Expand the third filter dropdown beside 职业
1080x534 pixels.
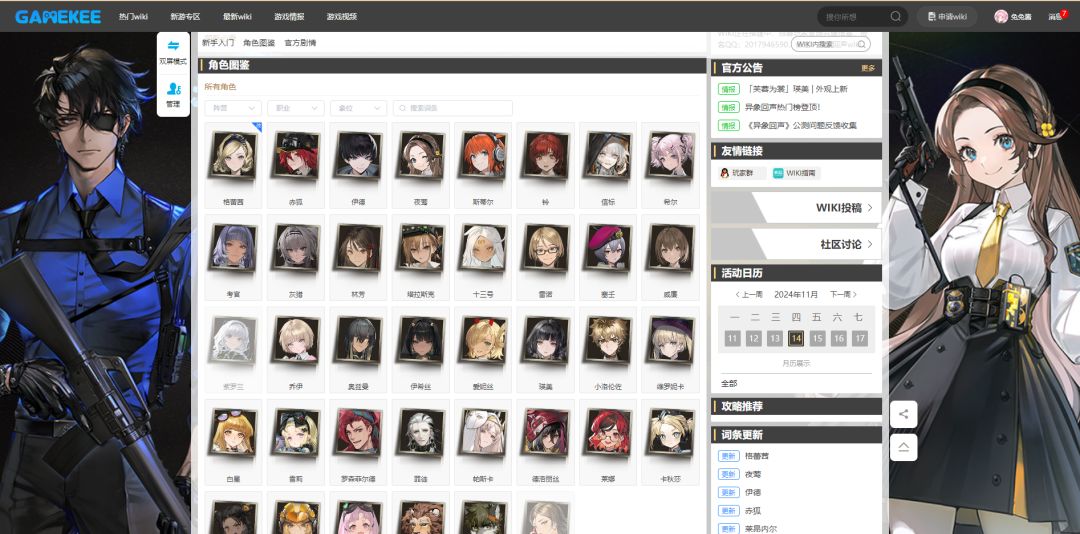click(358, 108)
